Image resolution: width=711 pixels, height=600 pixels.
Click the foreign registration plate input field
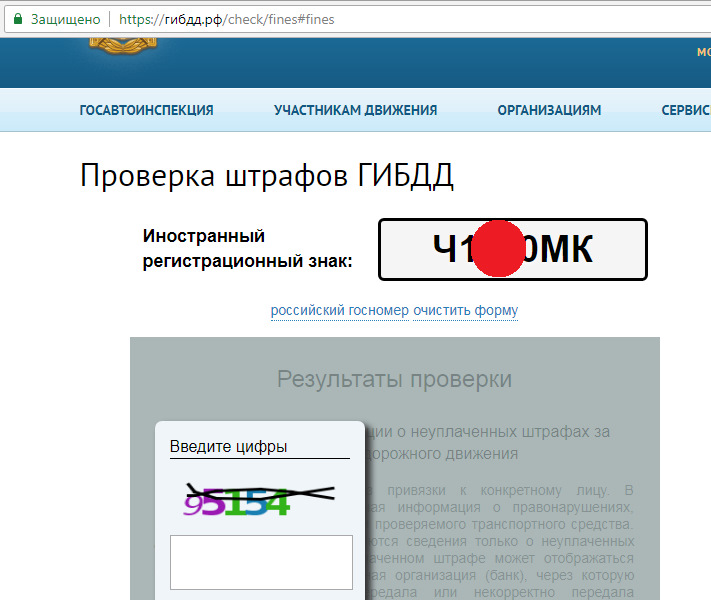click(513, 249)
